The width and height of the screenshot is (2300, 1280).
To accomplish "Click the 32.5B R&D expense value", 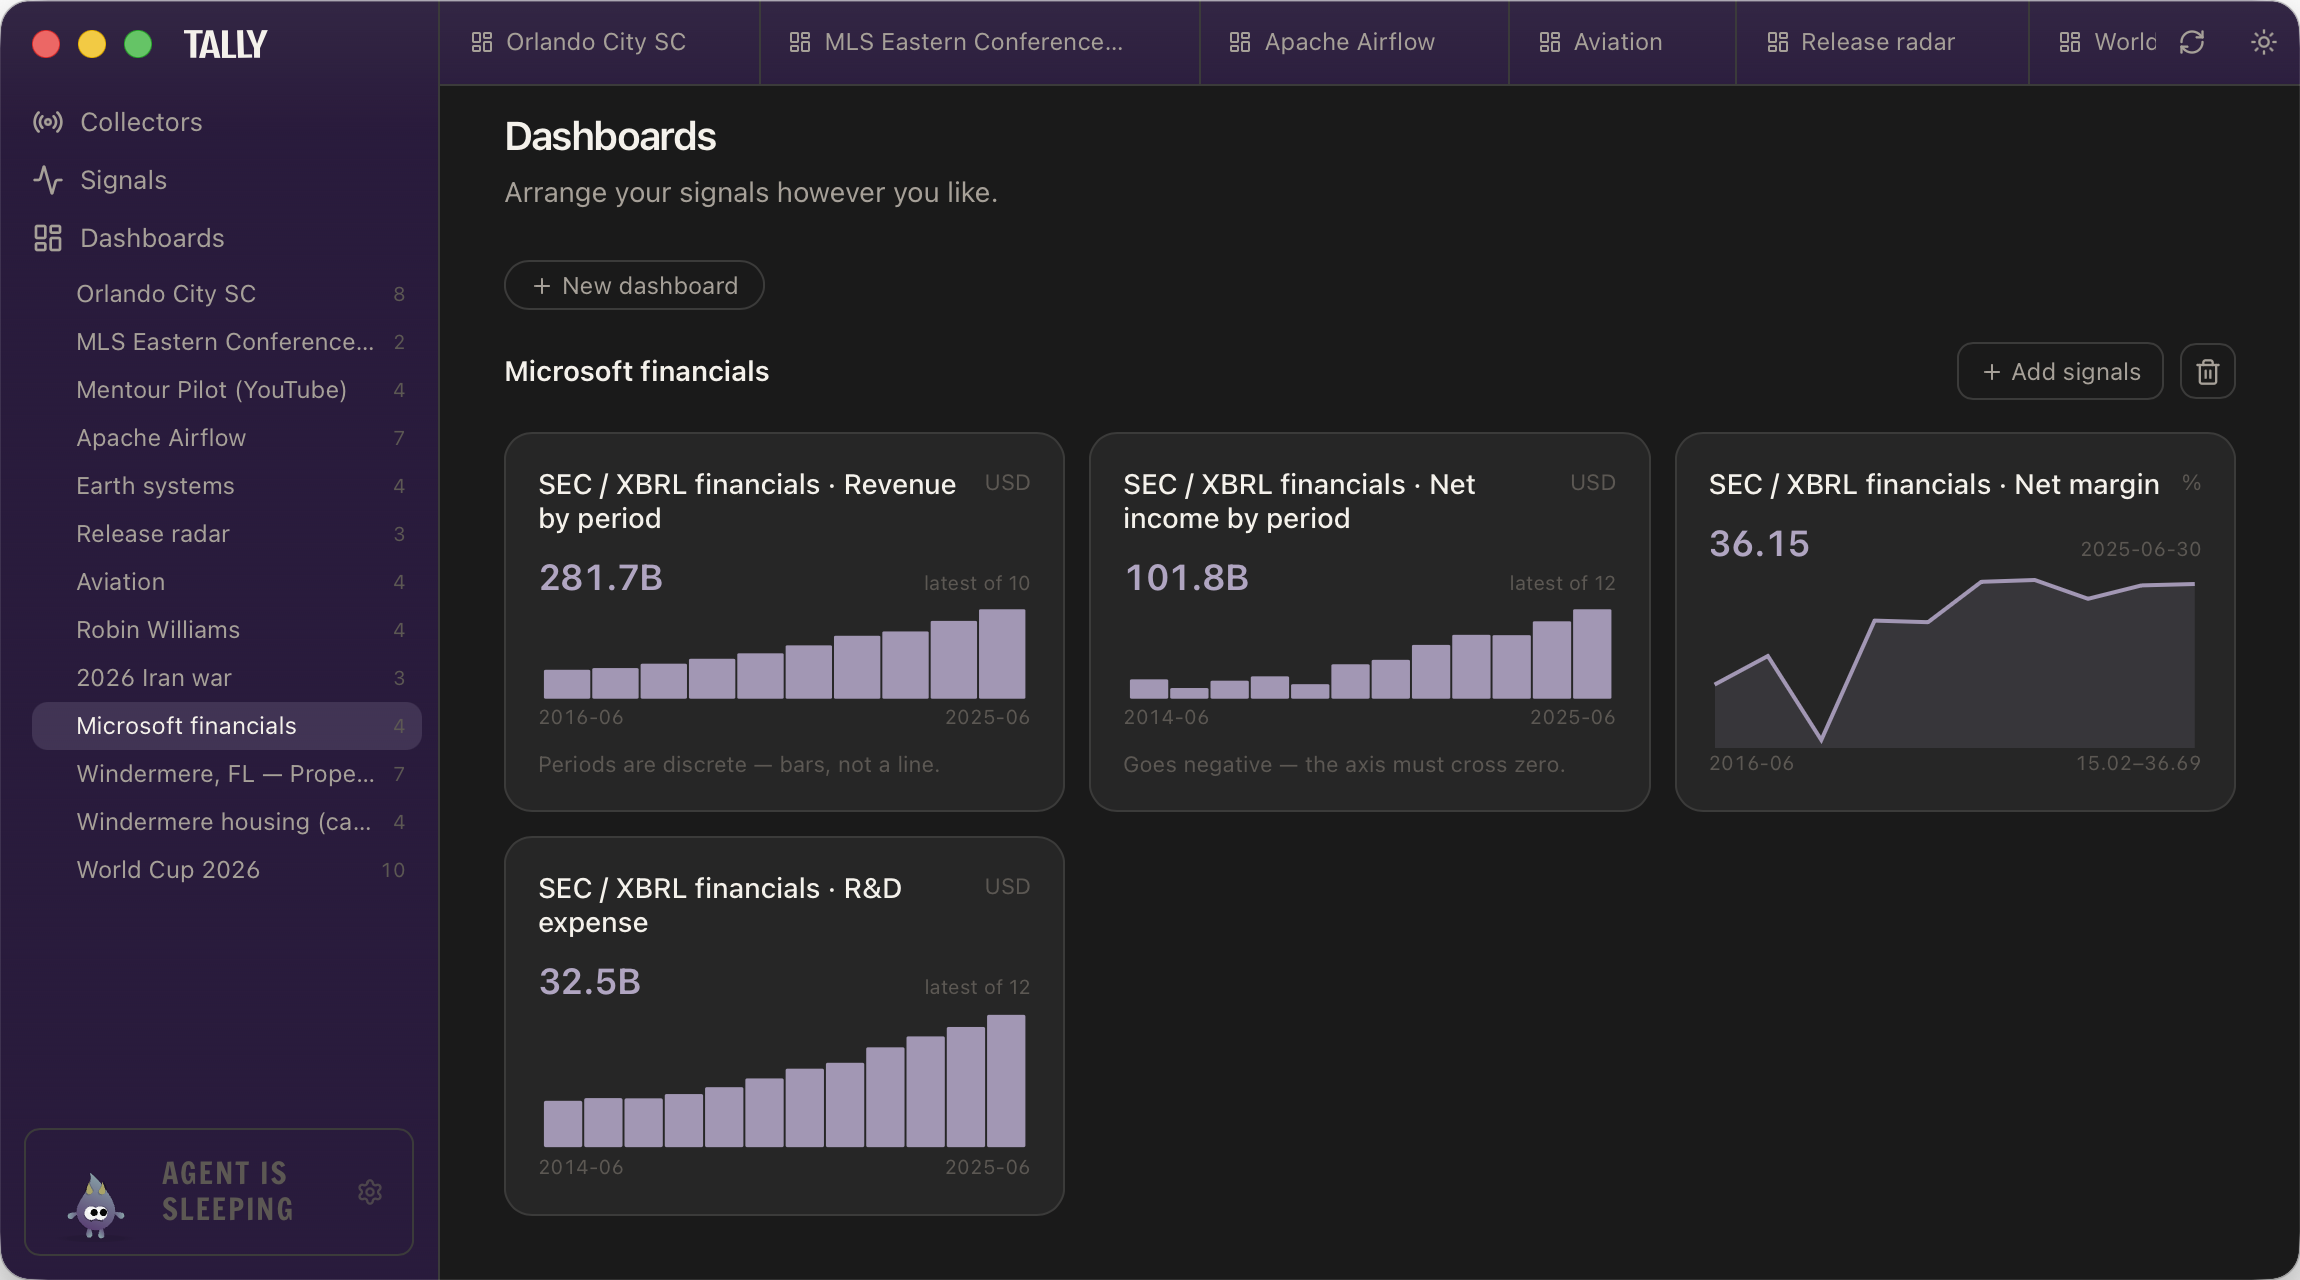I will click(590, 982).
